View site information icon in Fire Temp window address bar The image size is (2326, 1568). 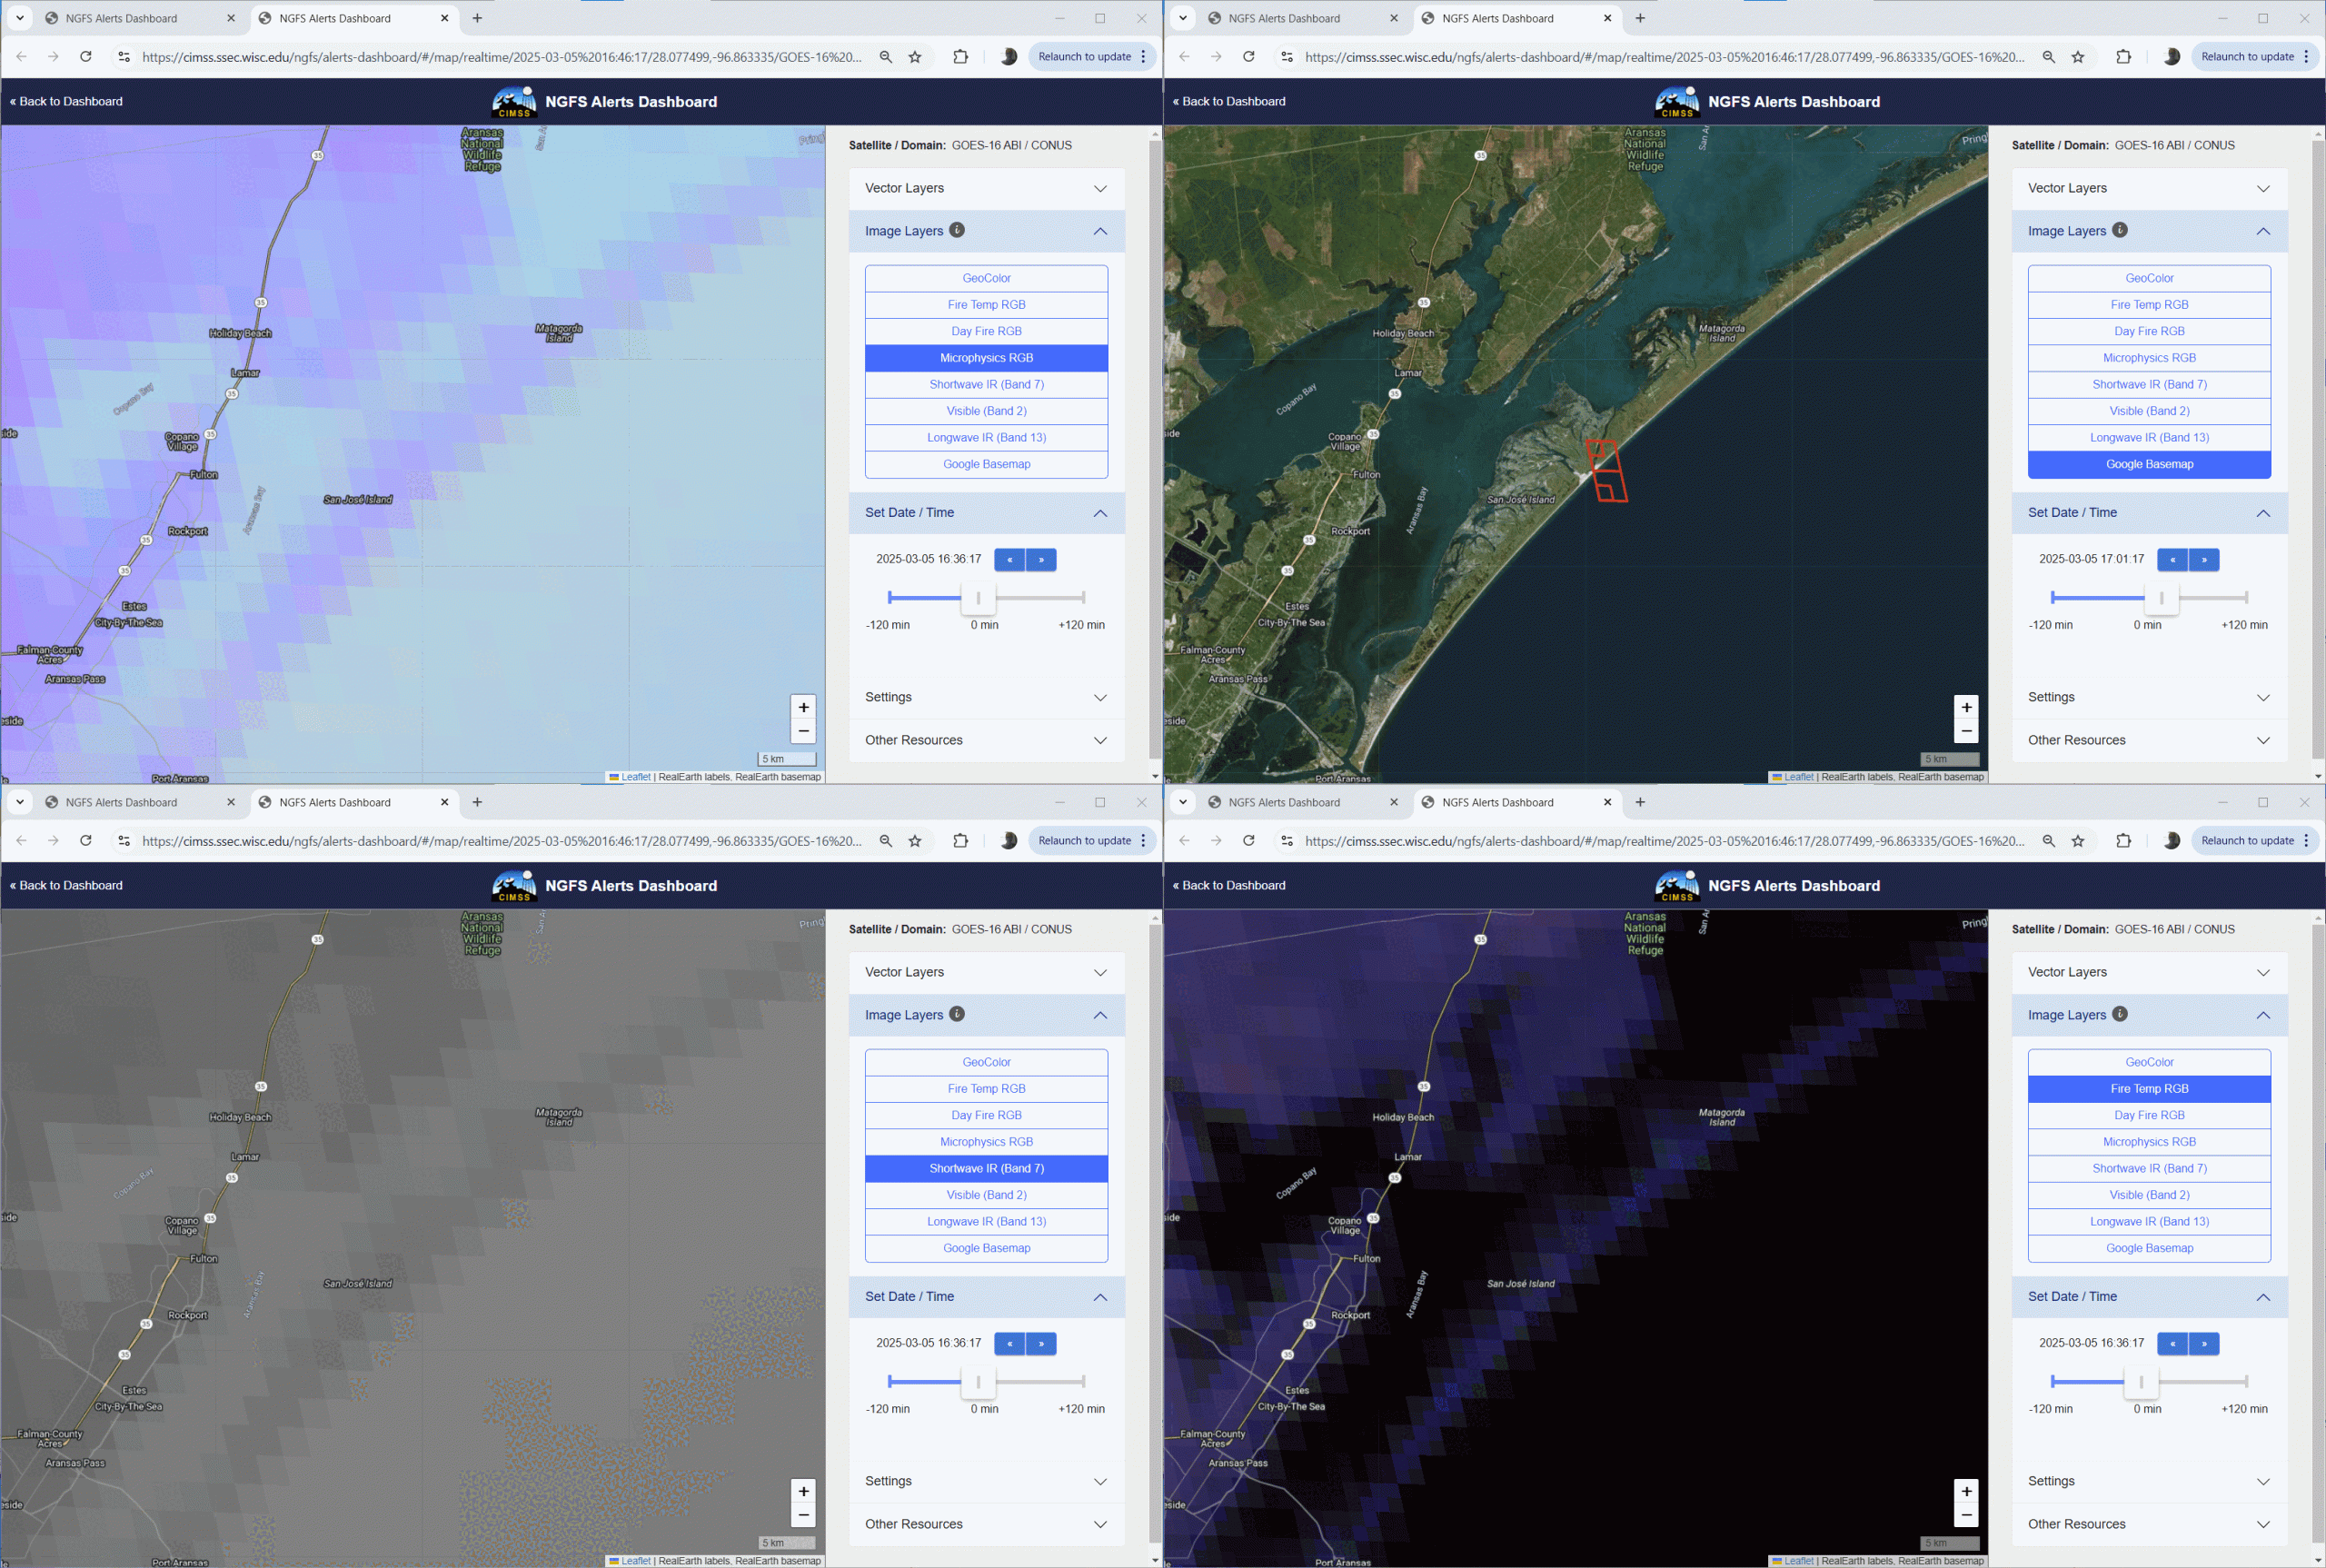(1287, 841)
